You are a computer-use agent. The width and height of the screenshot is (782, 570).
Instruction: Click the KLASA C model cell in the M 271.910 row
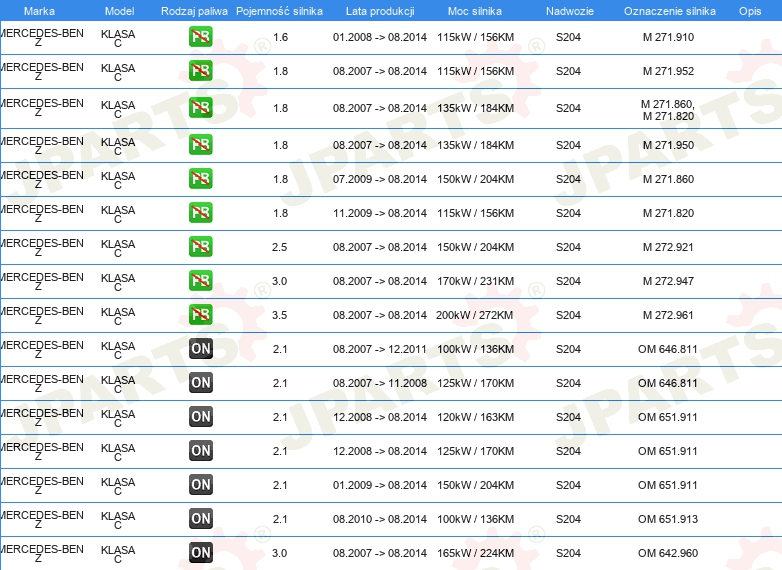[118, 38]
